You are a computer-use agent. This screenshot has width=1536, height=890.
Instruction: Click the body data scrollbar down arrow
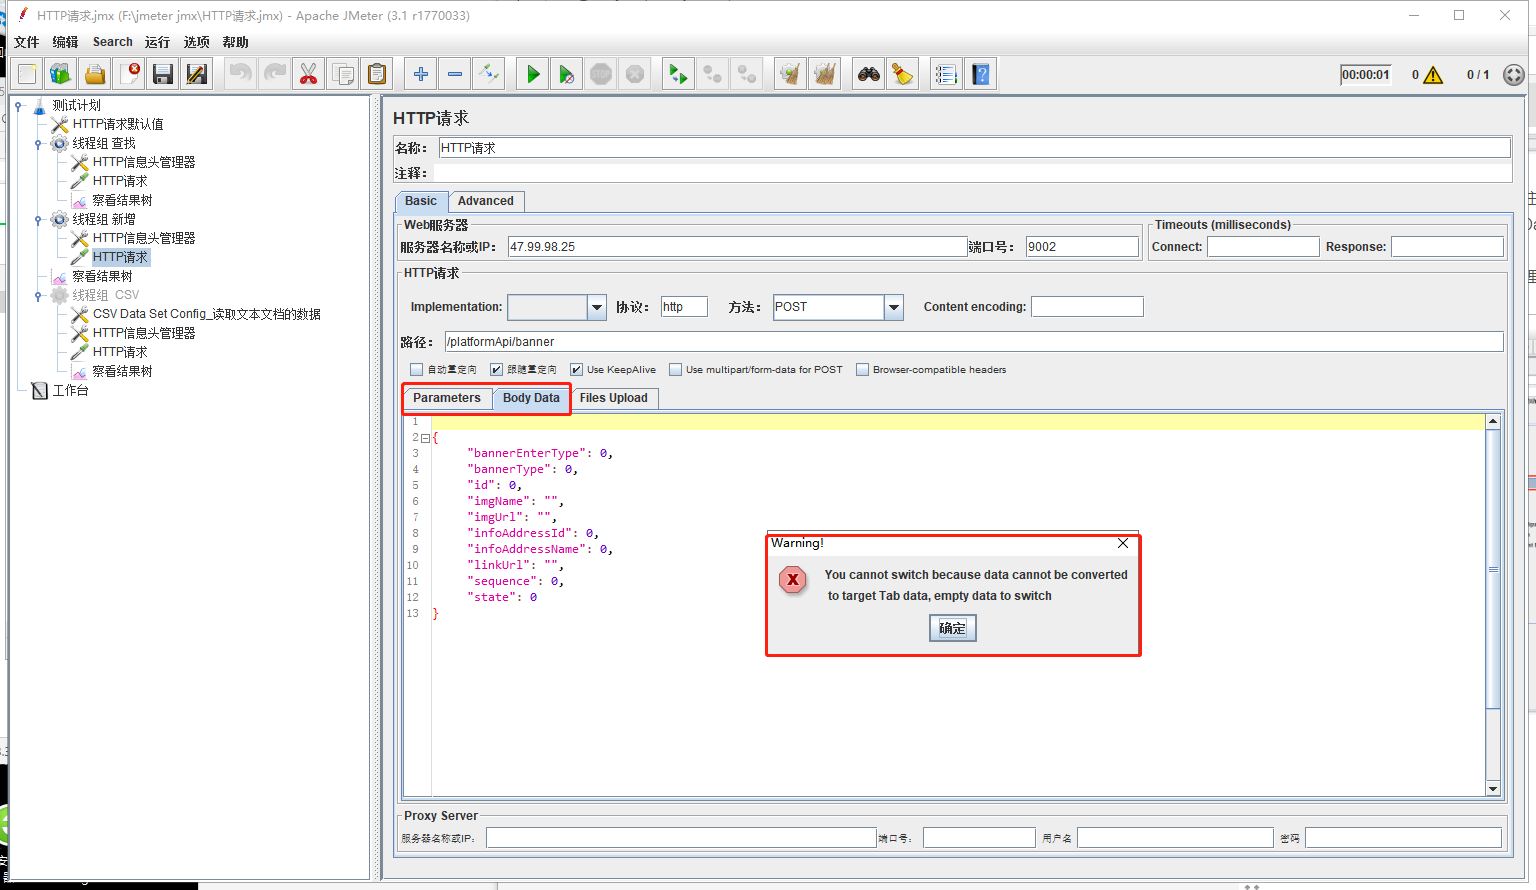tap(1493, 789)
